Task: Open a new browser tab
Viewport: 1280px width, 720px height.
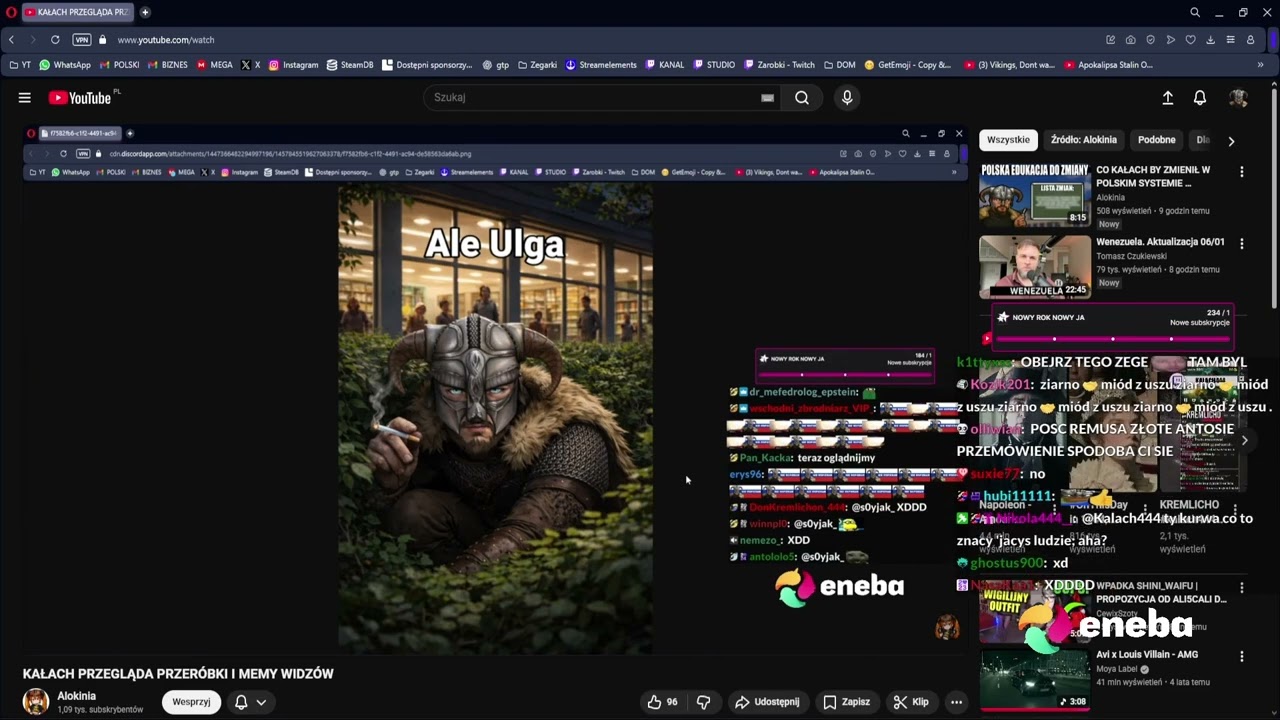Action: tap(145, 12)
